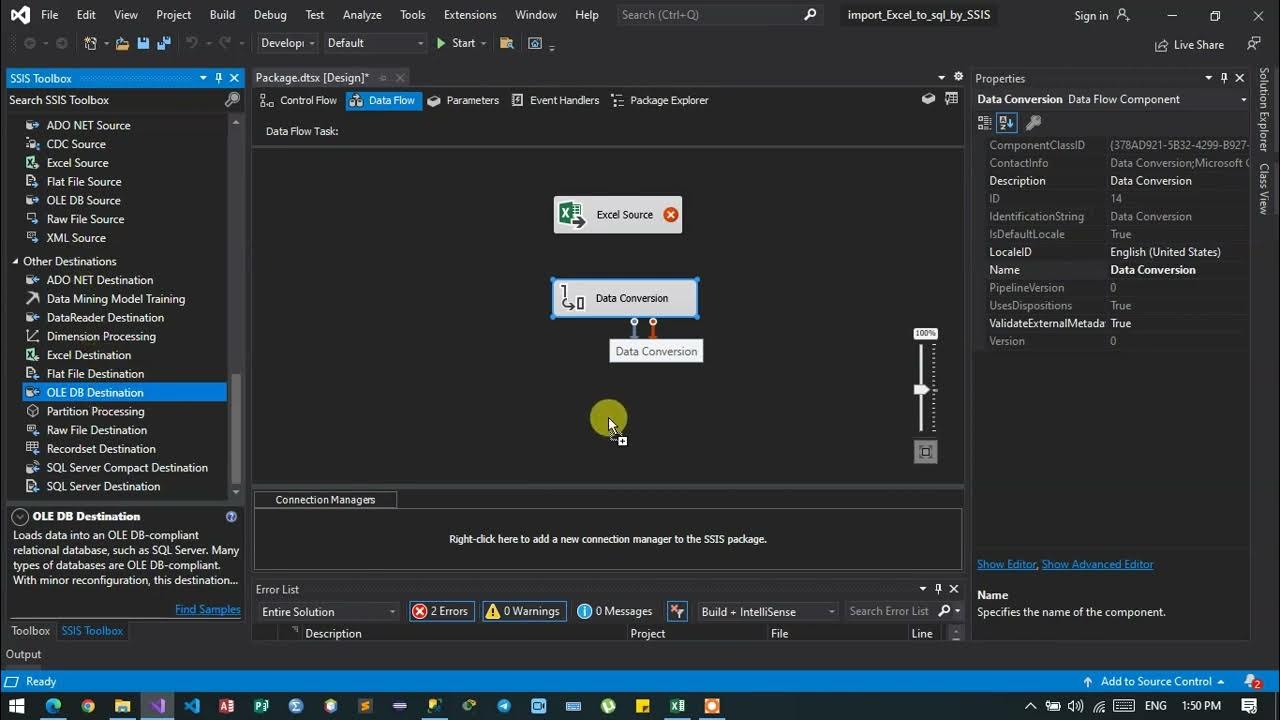
Task: Toggle the 0 Warnings filter
Action: pos(524,611)
